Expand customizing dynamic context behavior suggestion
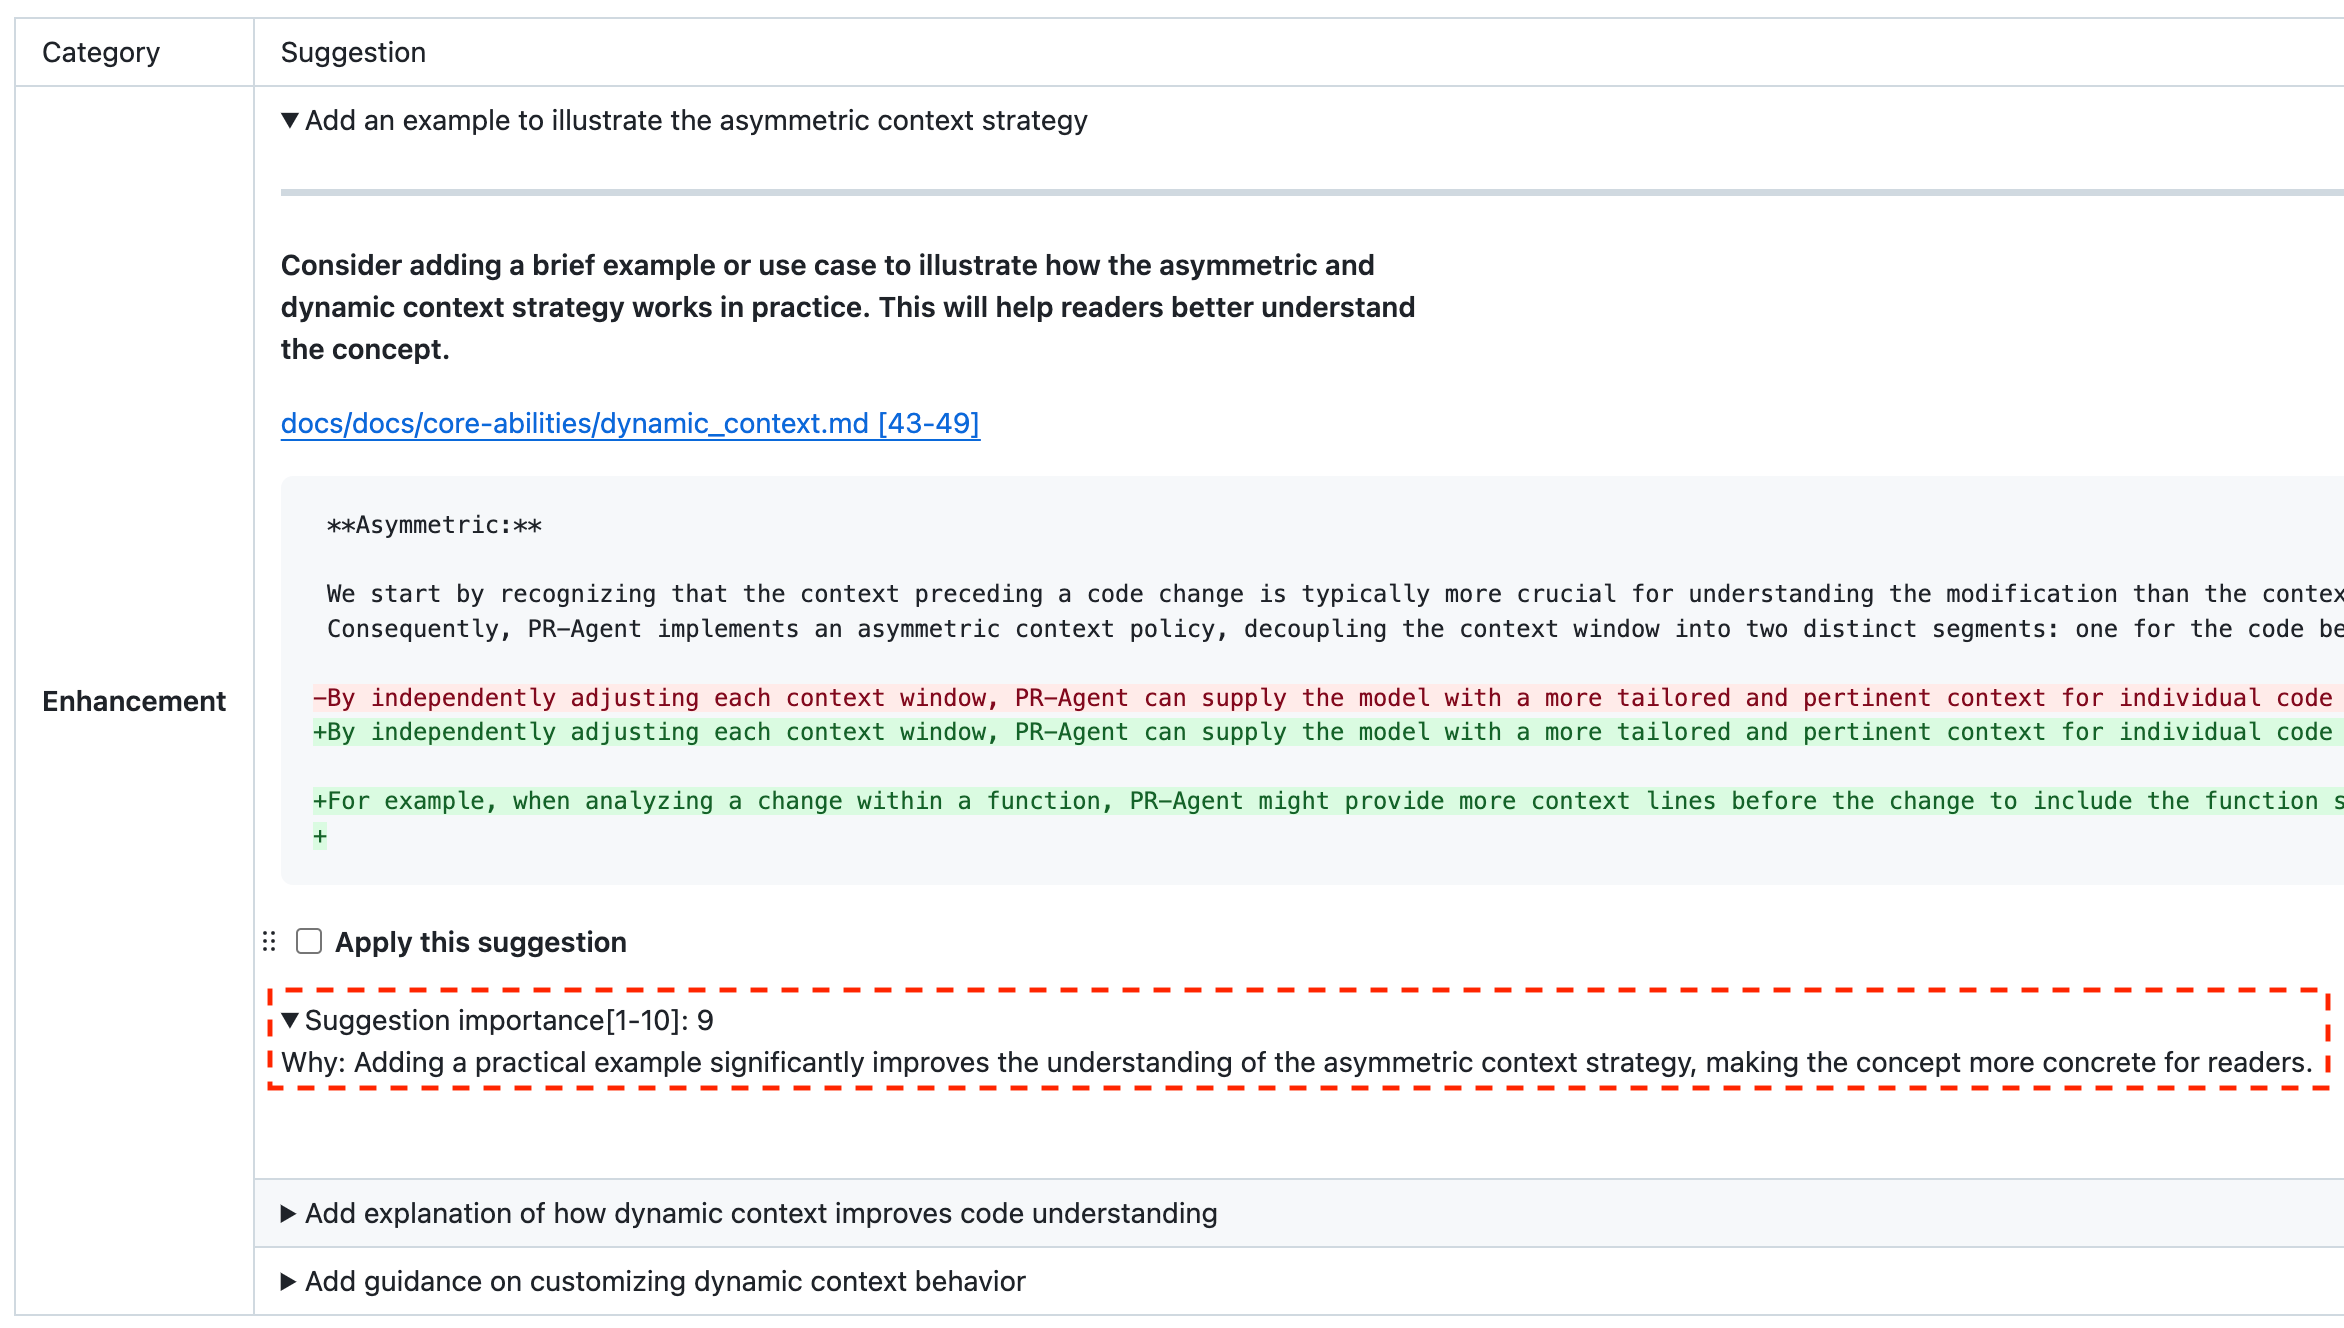Viewport: 2344px width, 1328px height. [288, 1282]
